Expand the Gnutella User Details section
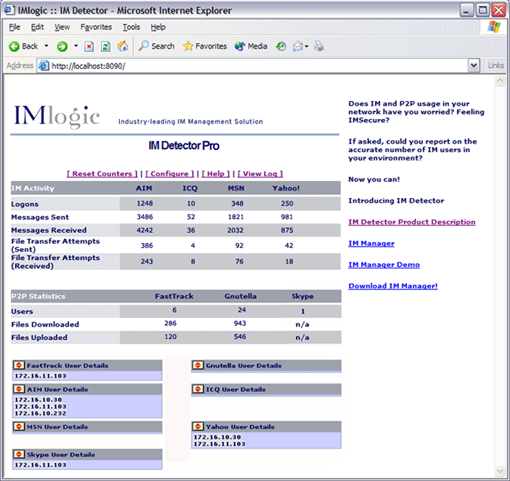Image resolution: width=510 pixels, height=481 pixels. tap(198, 365)
